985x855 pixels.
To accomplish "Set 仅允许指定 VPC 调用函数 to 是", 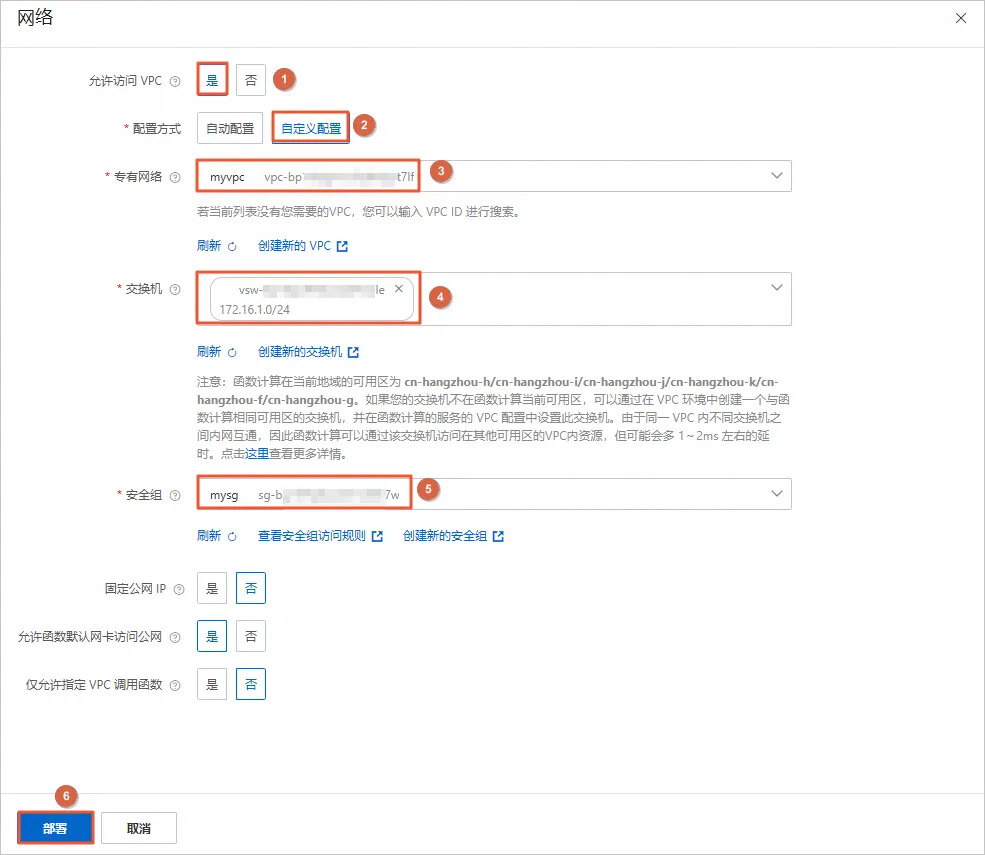I will 212,685.
